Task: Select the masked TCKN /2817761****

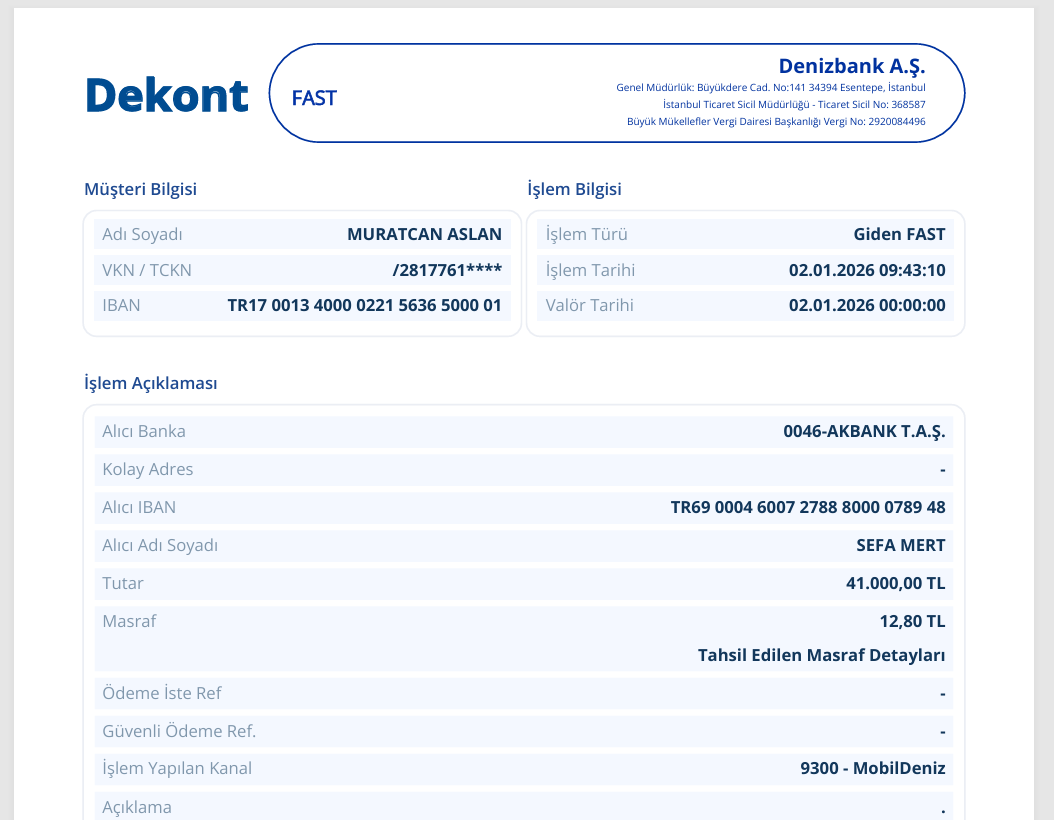Action: click(447, 270)
